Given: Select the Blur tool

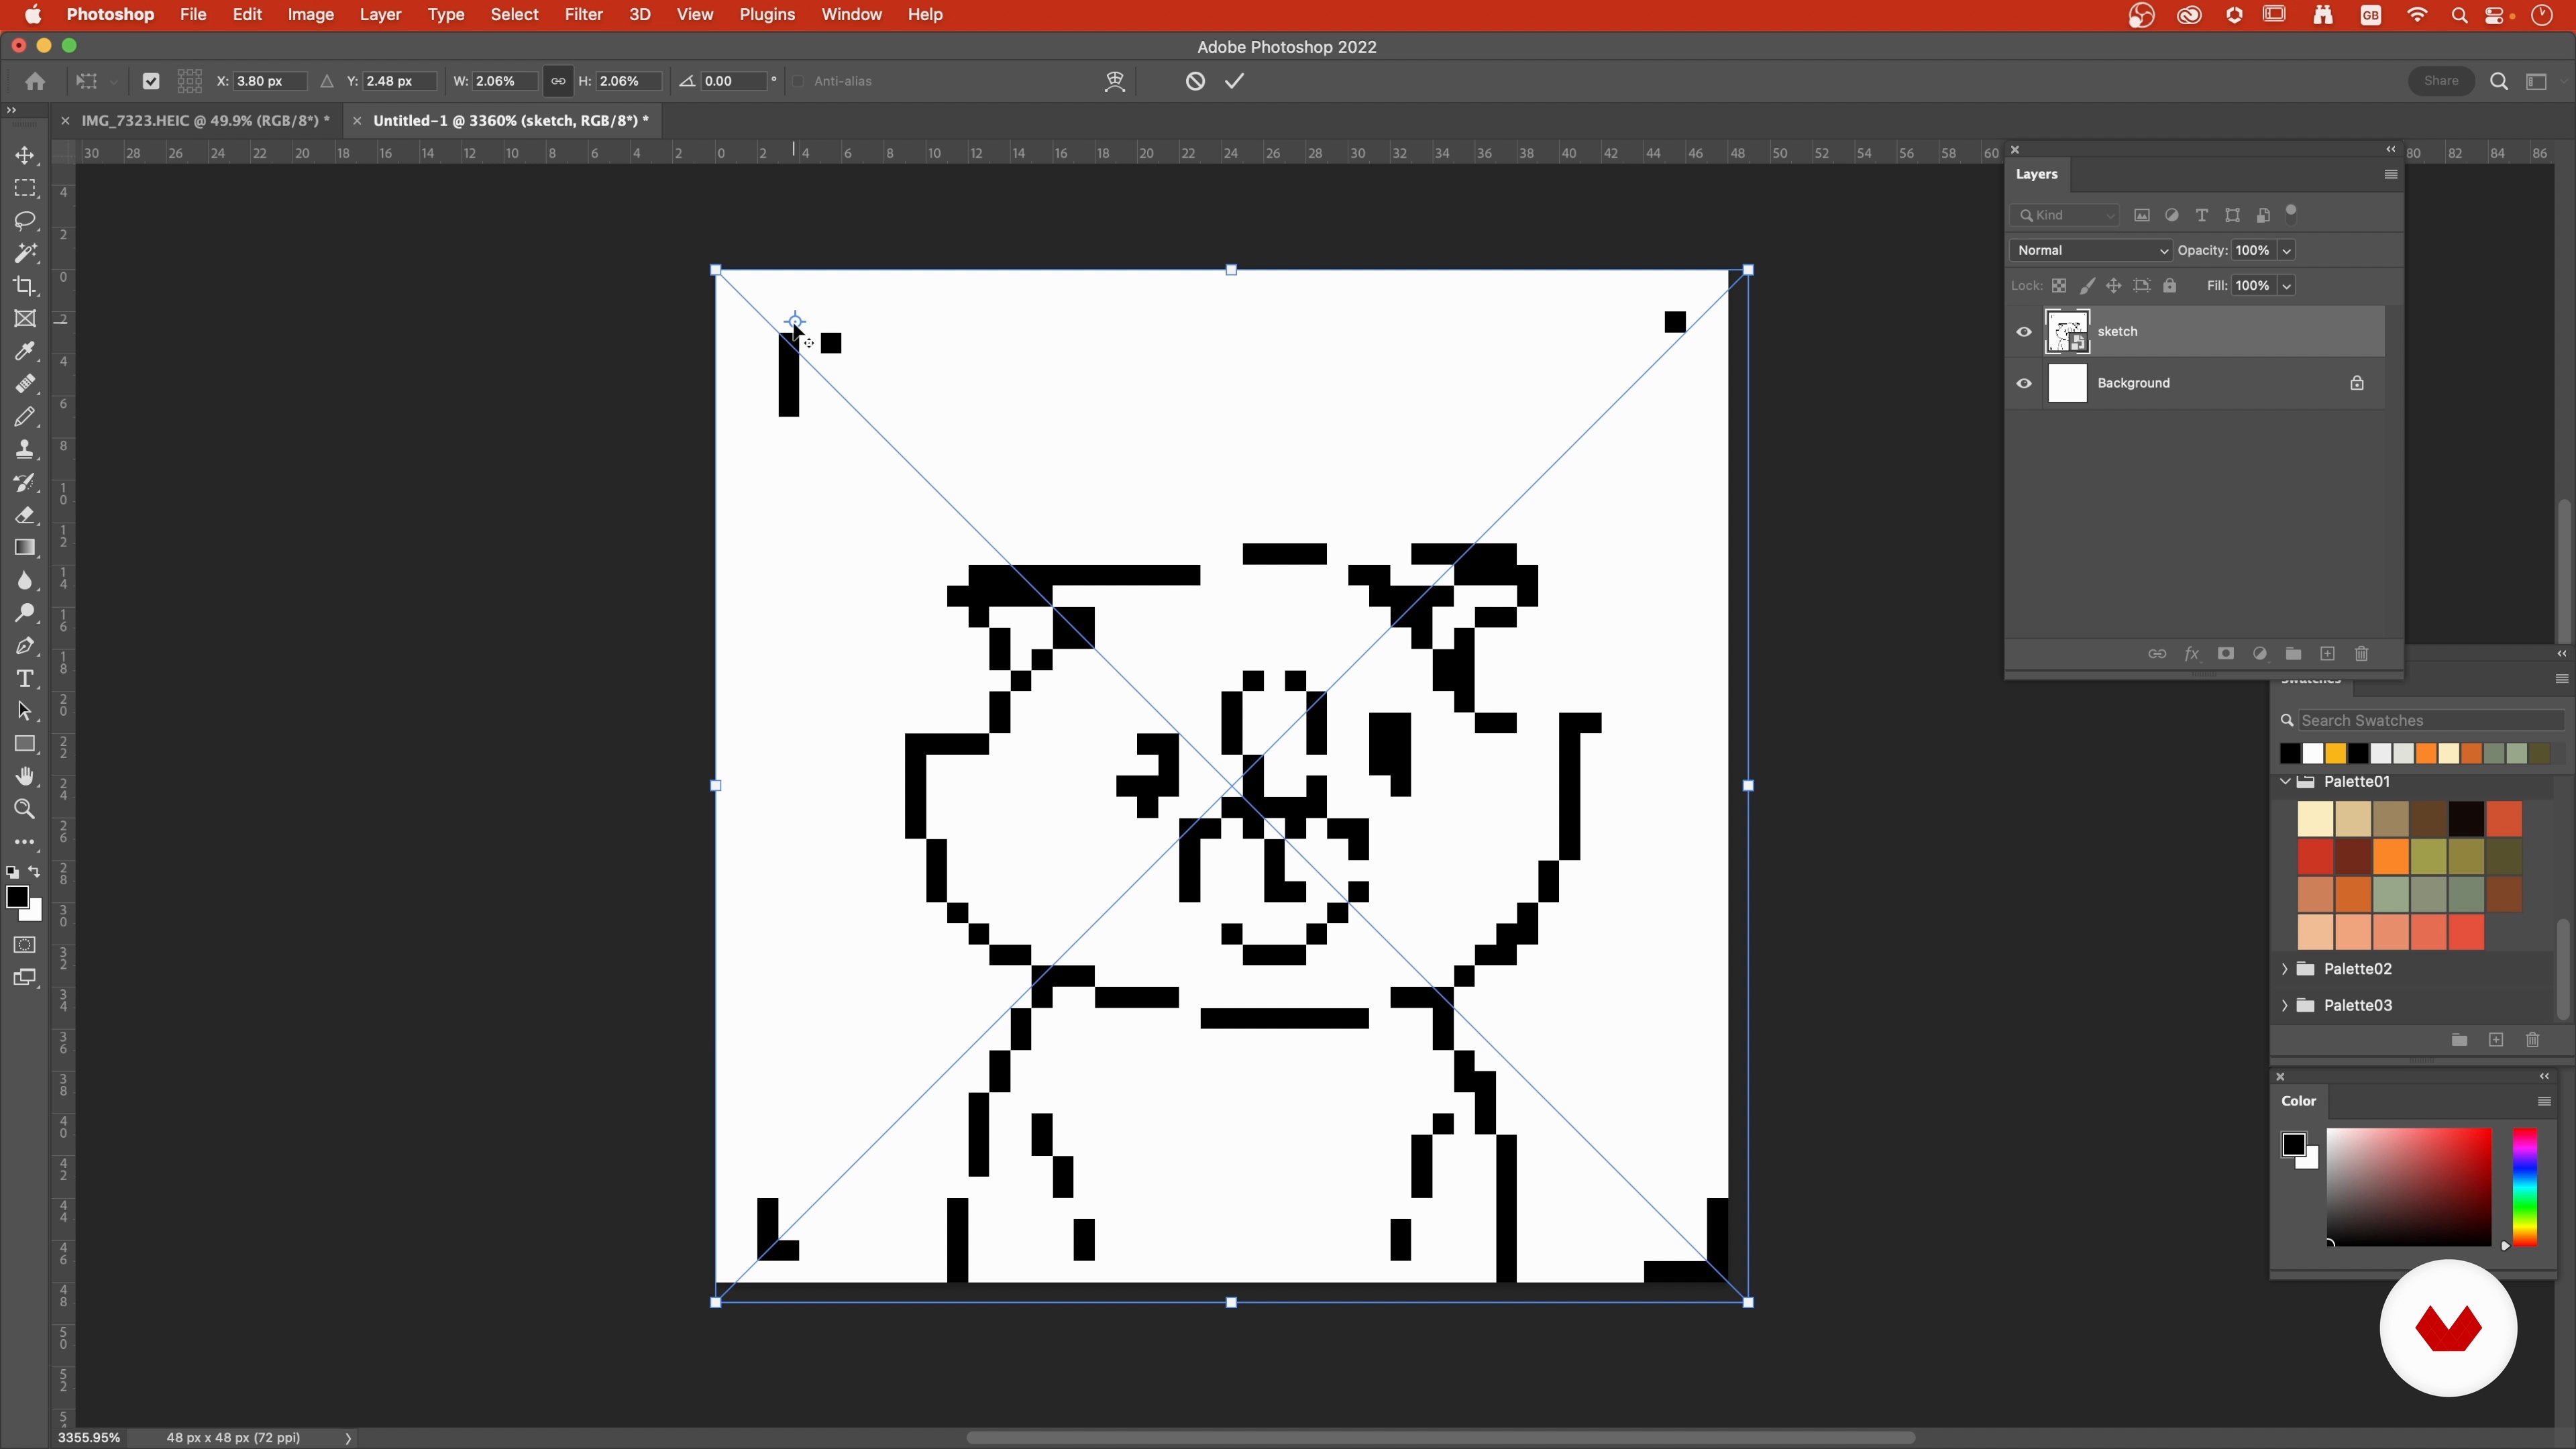Looking at the screenshot, I should (25, 581).
